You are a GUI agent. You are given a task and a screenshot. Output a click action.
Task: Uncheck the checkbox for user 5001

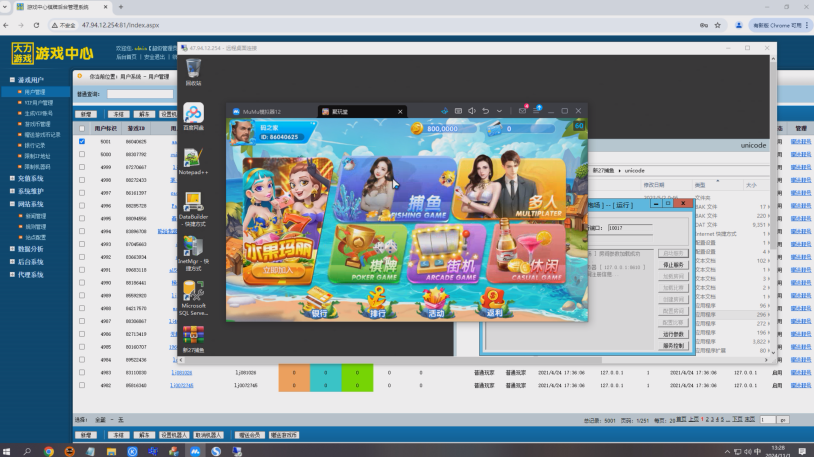tap(82, 142)
